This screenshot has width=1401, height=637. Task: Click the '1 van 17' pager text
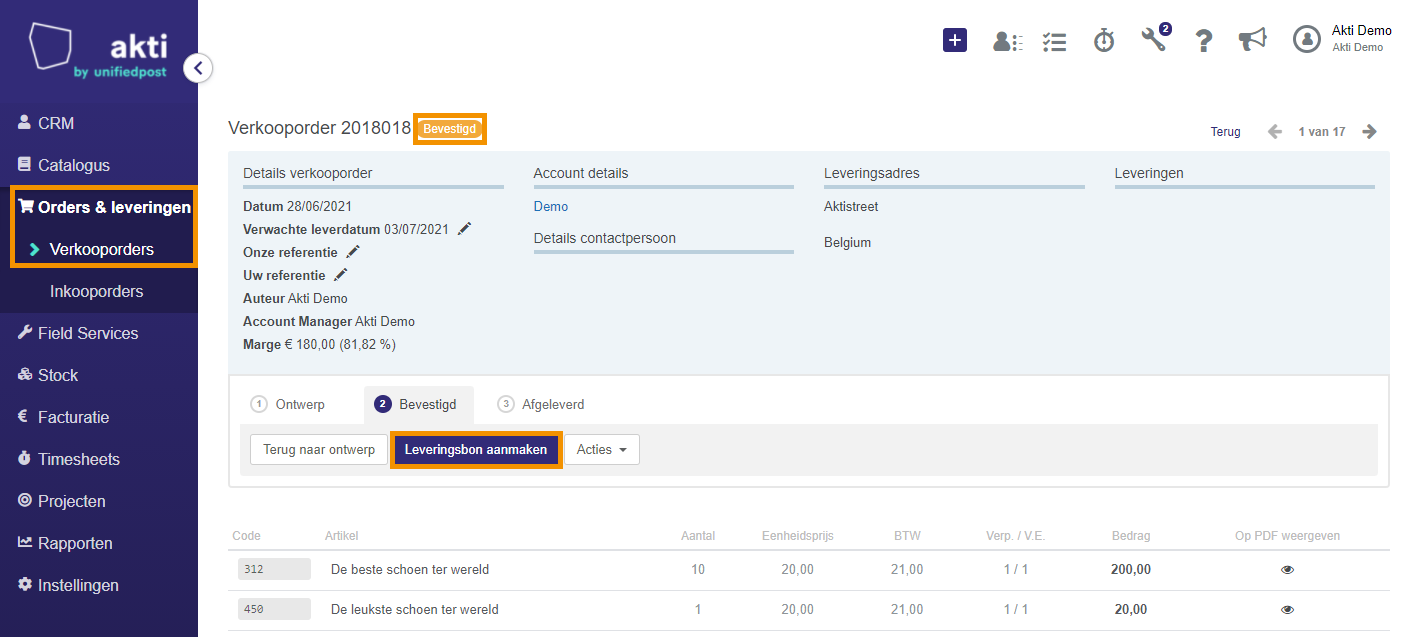coord(1322,132)
